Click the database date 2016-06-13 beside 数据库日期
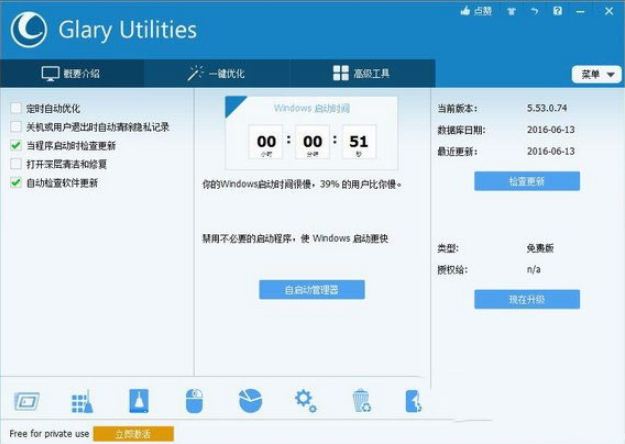This screenshot has width=625, height=444. point(551,130)
